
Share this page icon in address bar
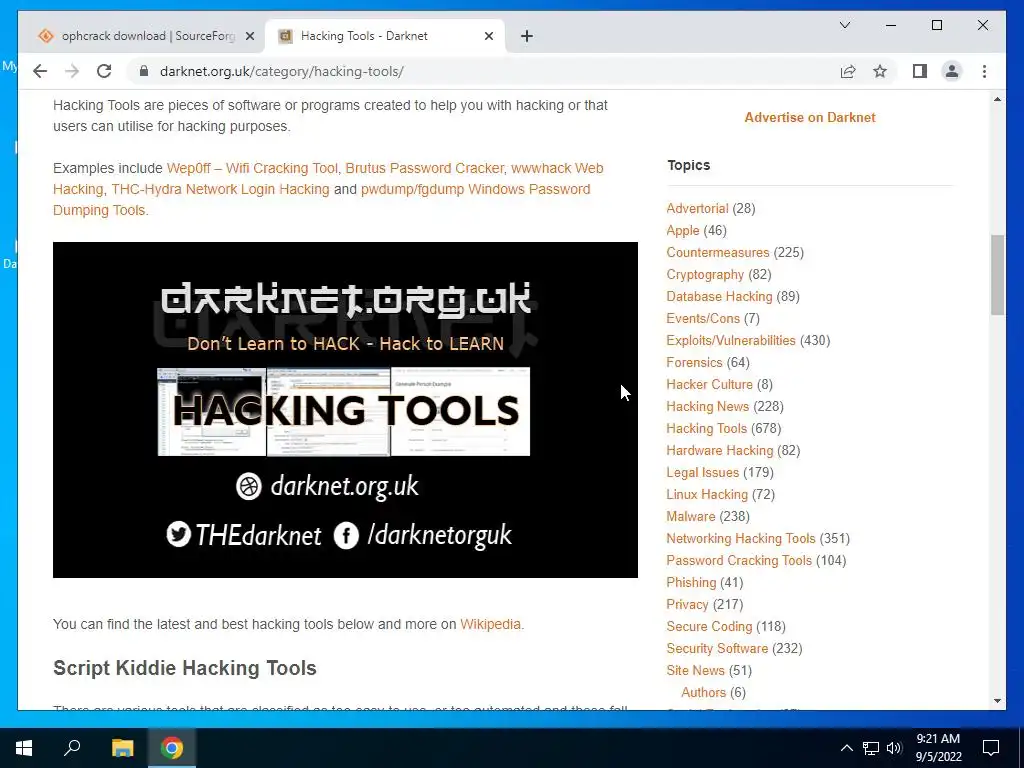point(848,71)
